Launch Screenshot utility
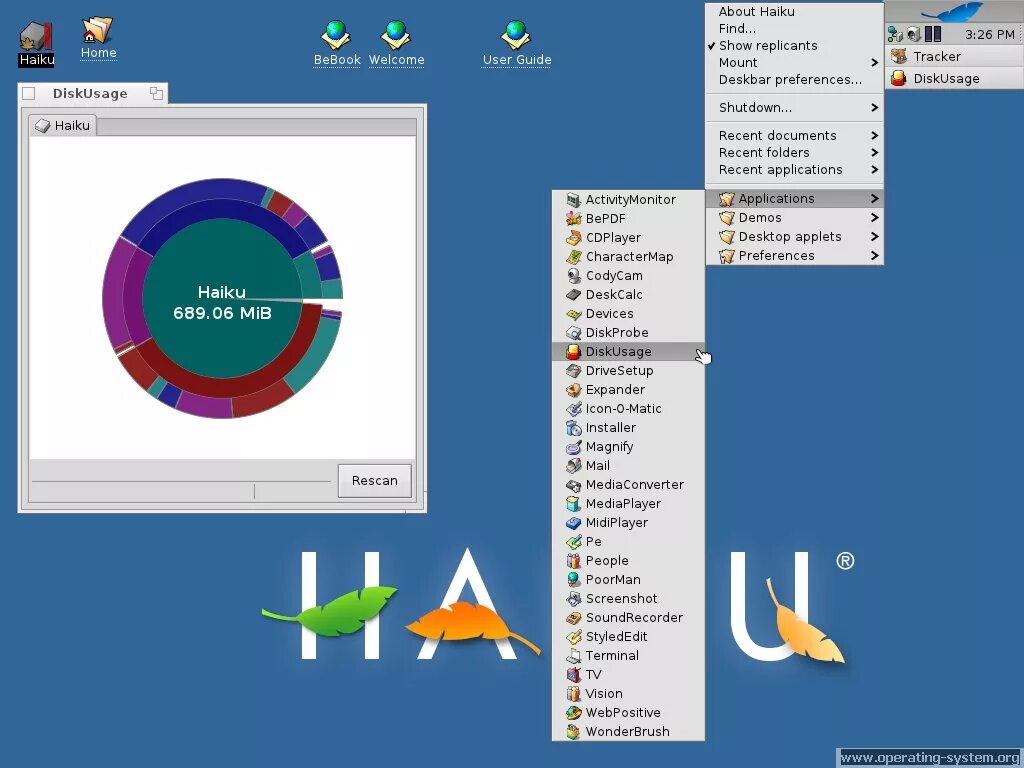The image size is (1024, 768). (628, 598)
